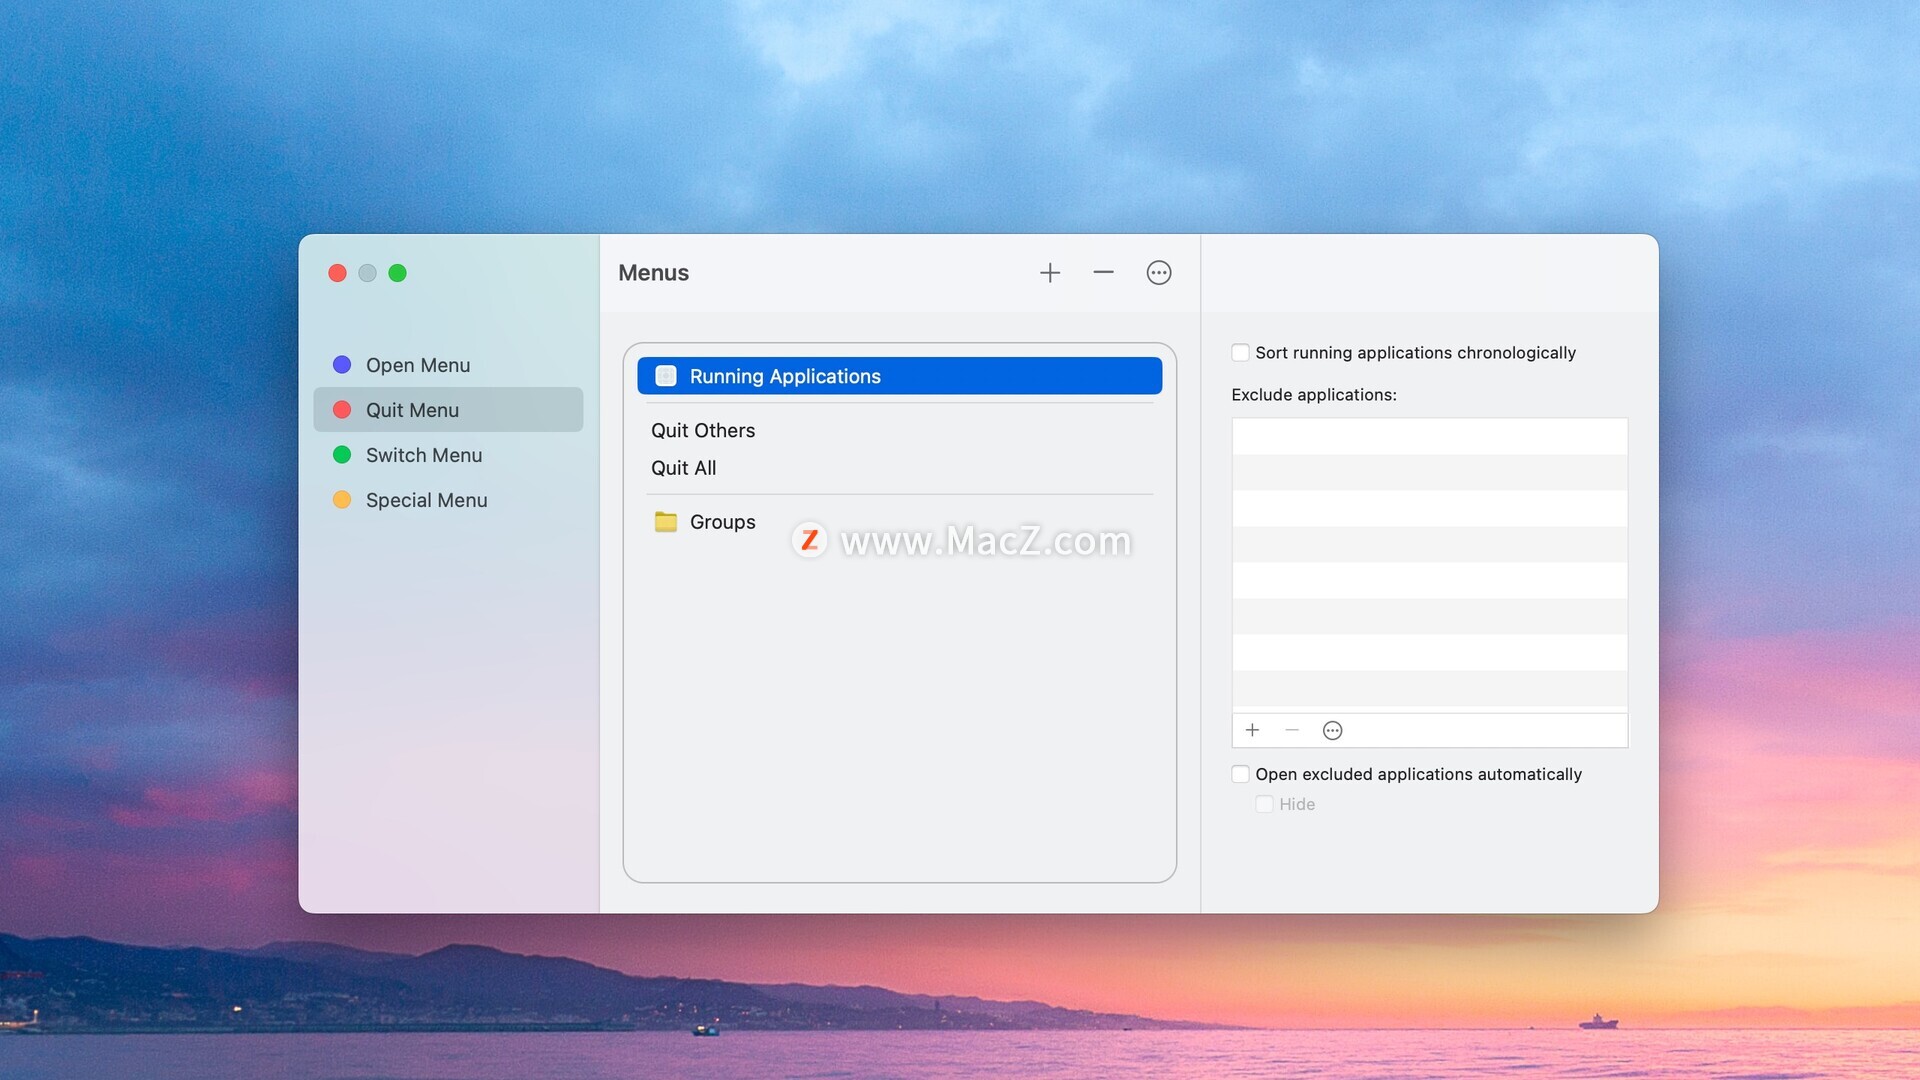Click the green zoom window button
Image resolution: width=1920 pixels, height=1080 pixels.
tap(397, 273)
